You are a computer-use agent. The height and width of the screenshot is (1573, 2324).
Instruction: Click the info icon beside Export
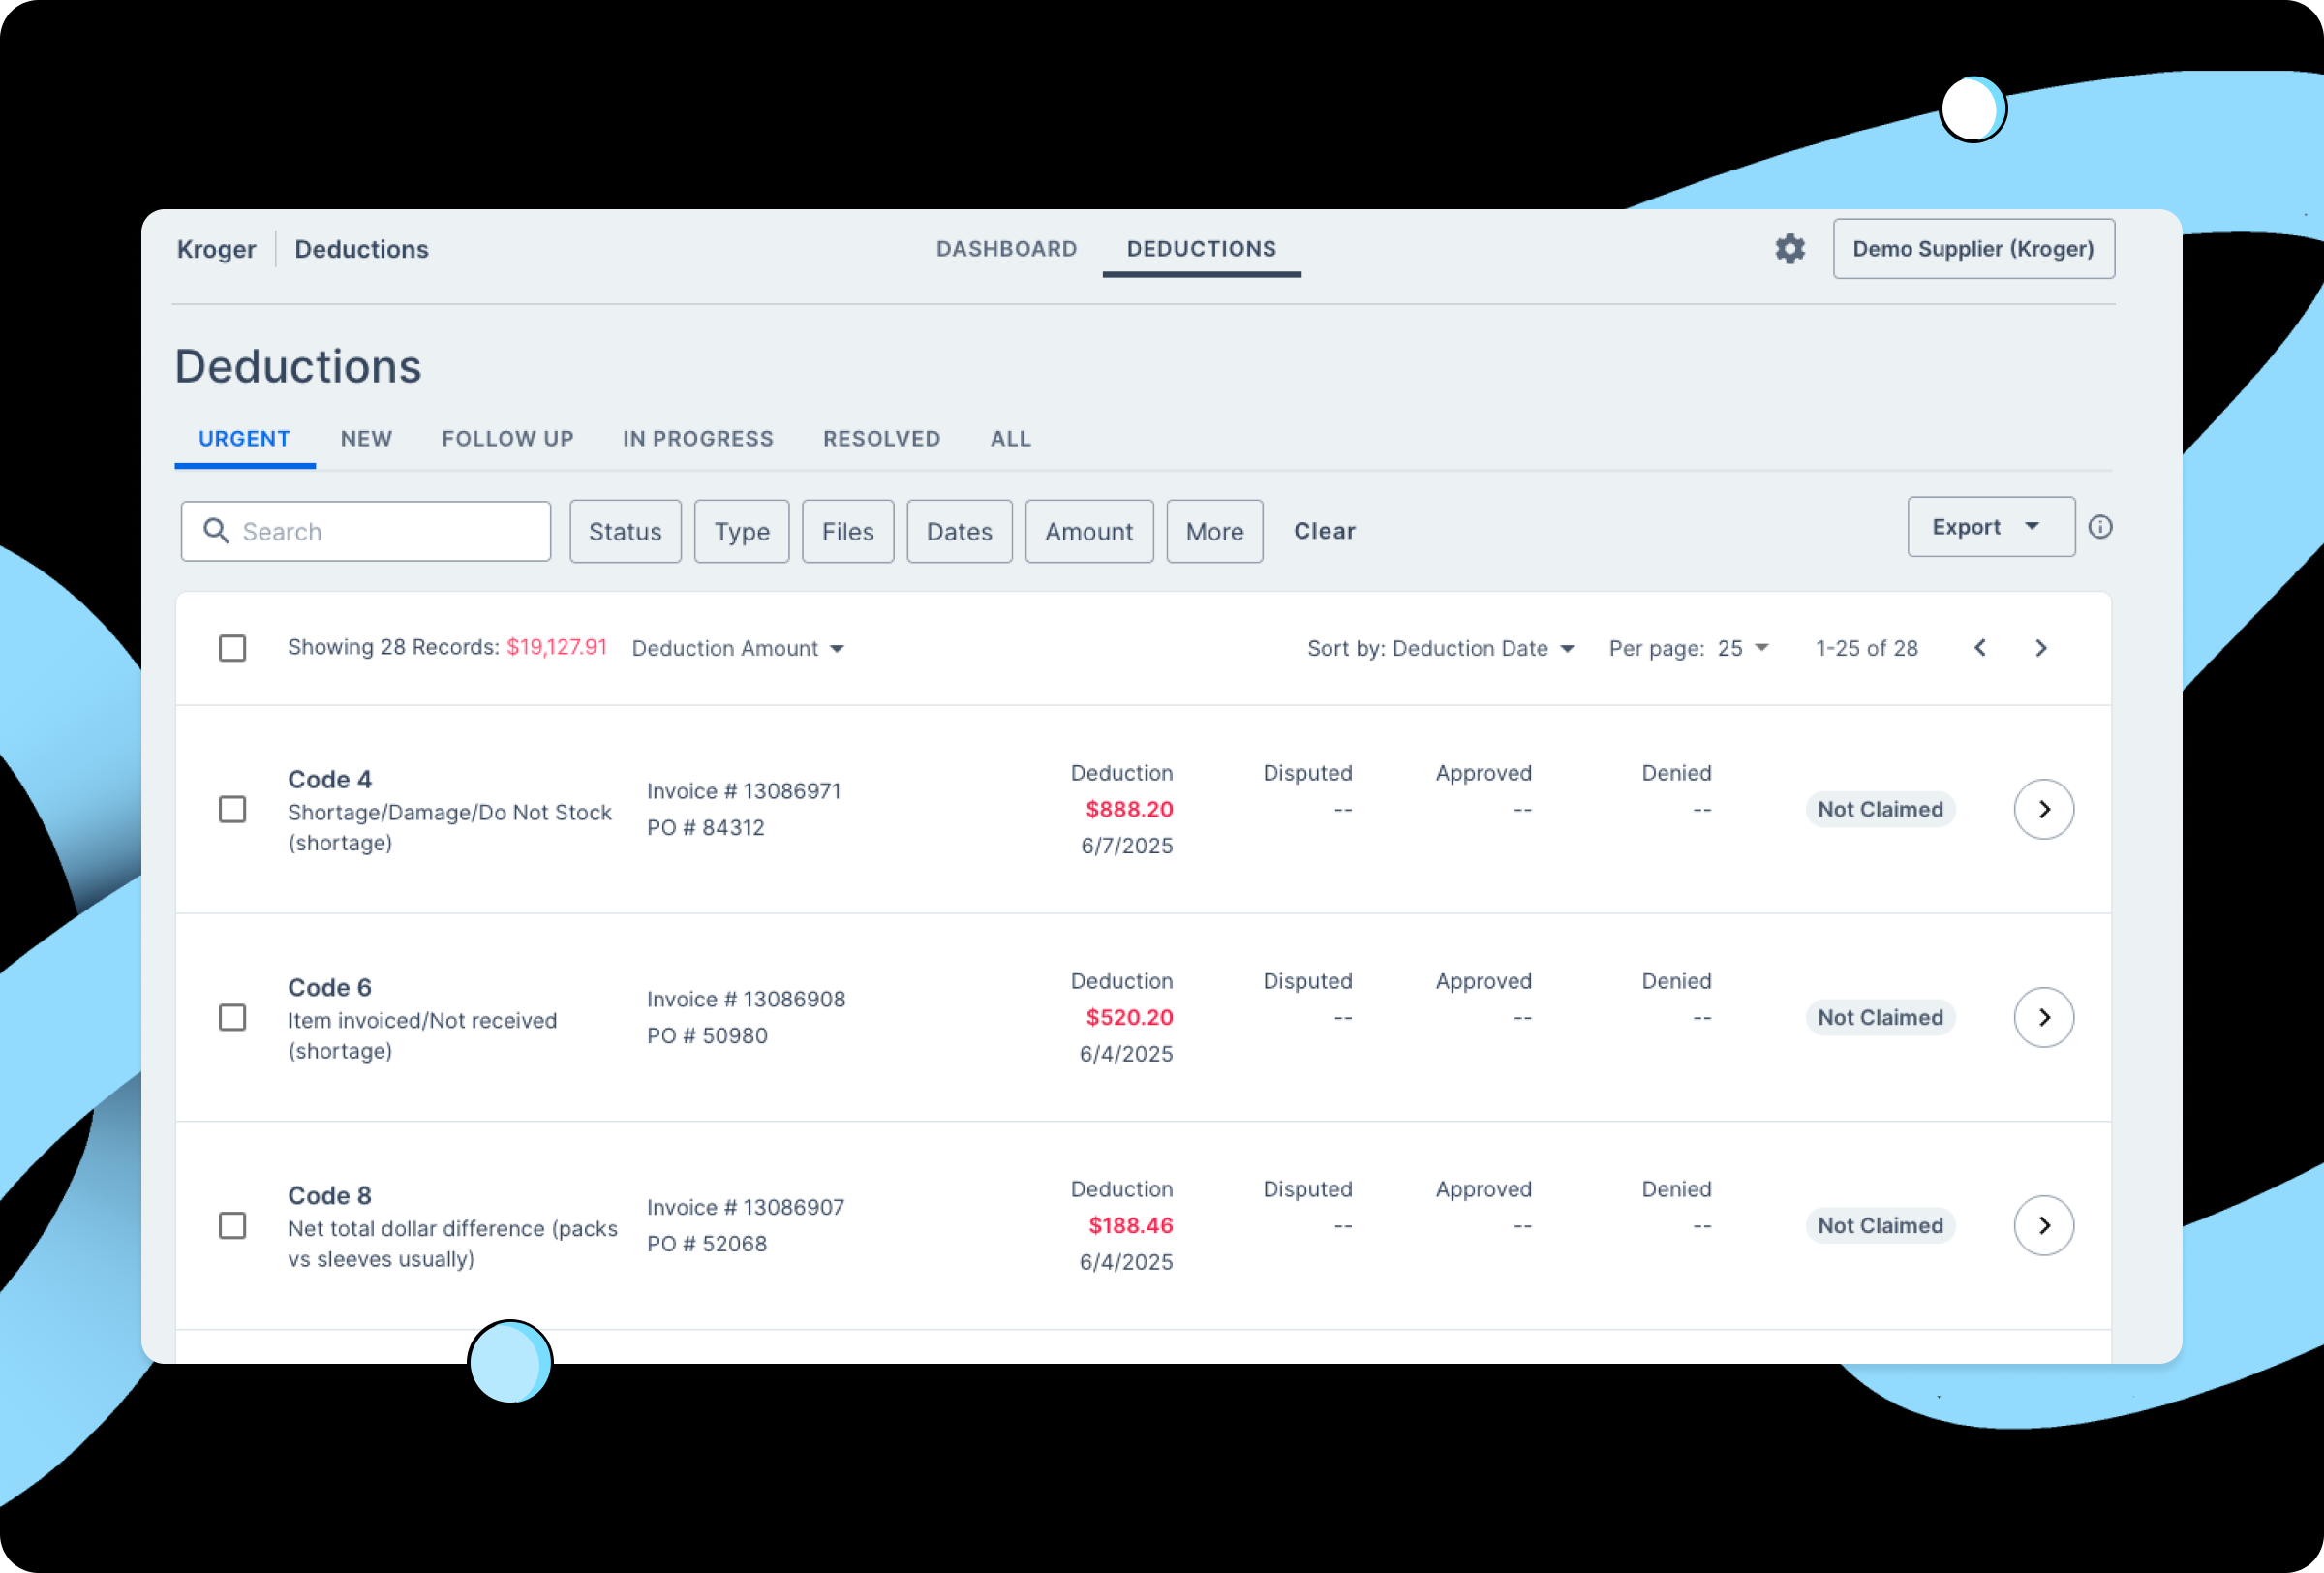(2099, 527)
